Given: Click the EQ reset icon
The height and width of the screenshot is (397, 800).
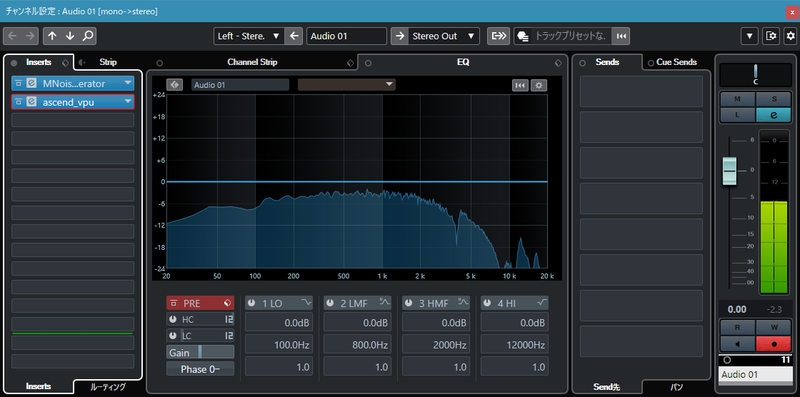Looking at the screenshot, I should [x=520, y=85].
